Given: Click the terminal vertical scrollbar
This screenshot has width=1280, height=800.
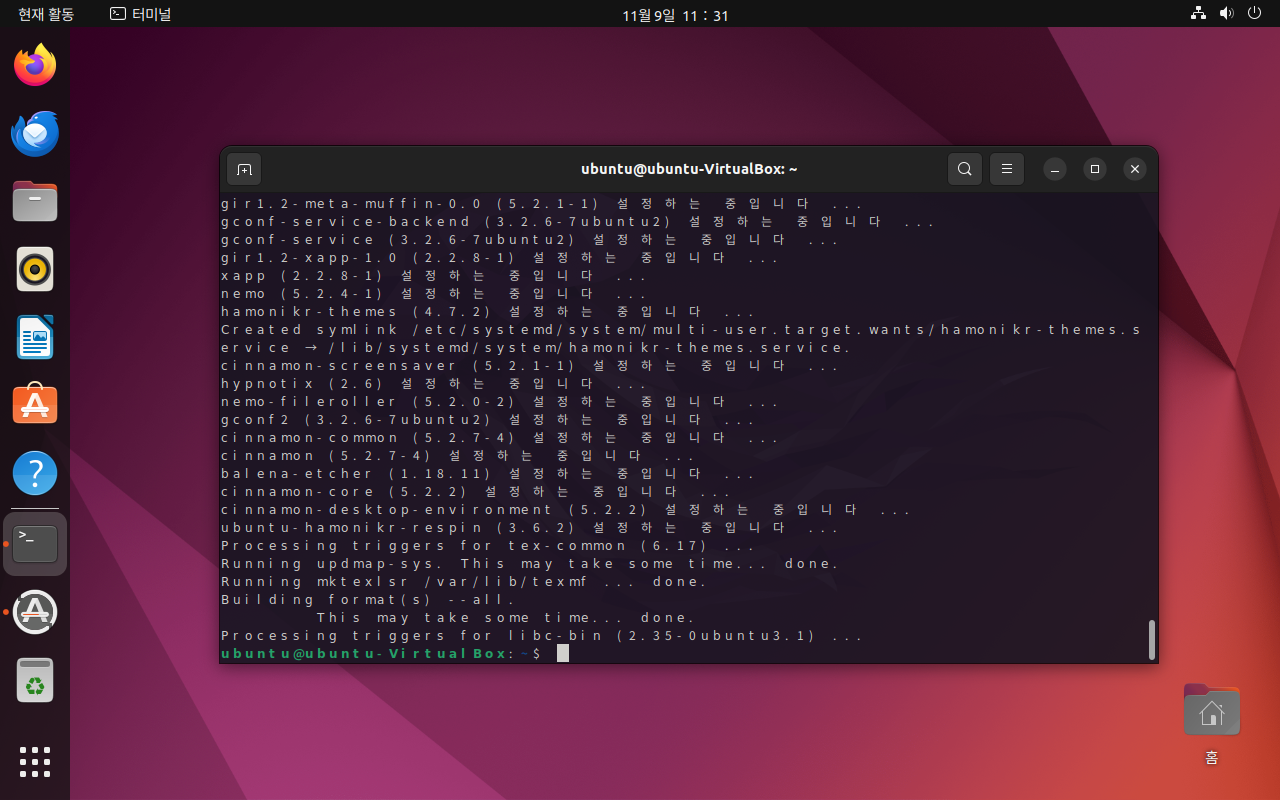Looking at the screenshot, I should pos(1151,638).
